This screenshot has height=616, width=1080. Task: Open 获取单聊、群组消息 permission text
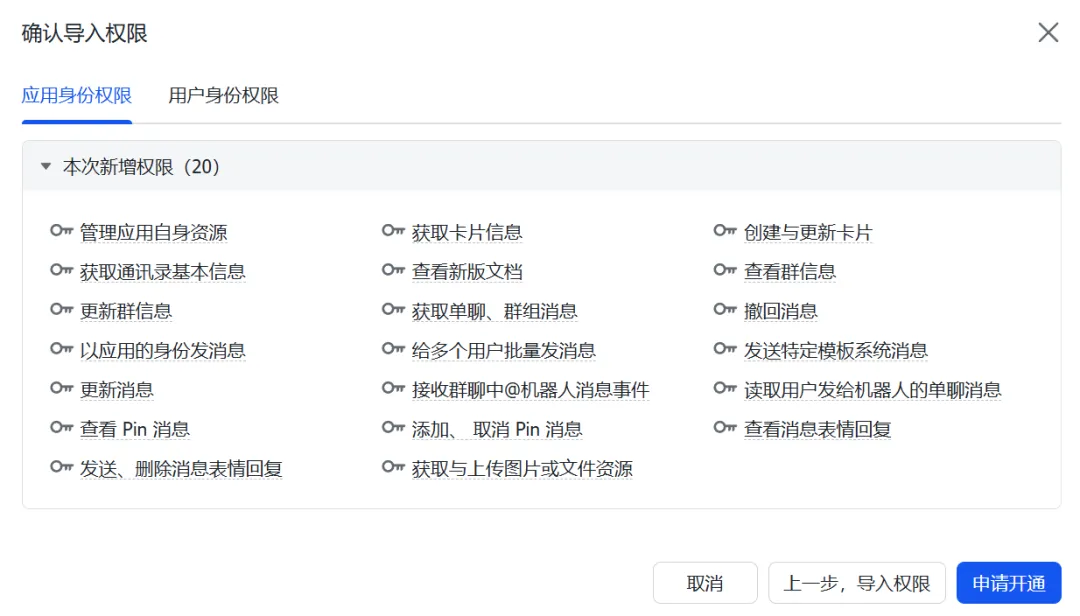point(495,311)
